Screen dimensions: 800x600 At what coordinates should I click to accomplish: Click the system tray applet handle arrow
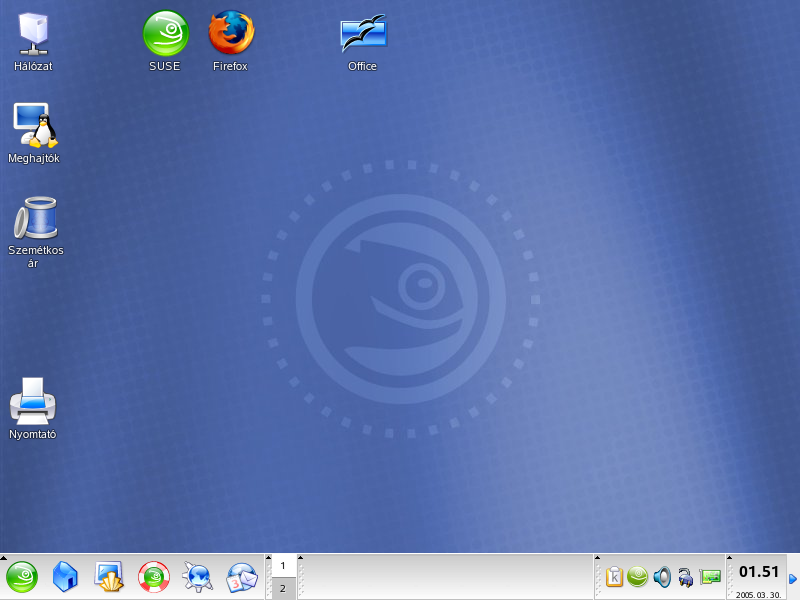(597, 558)
